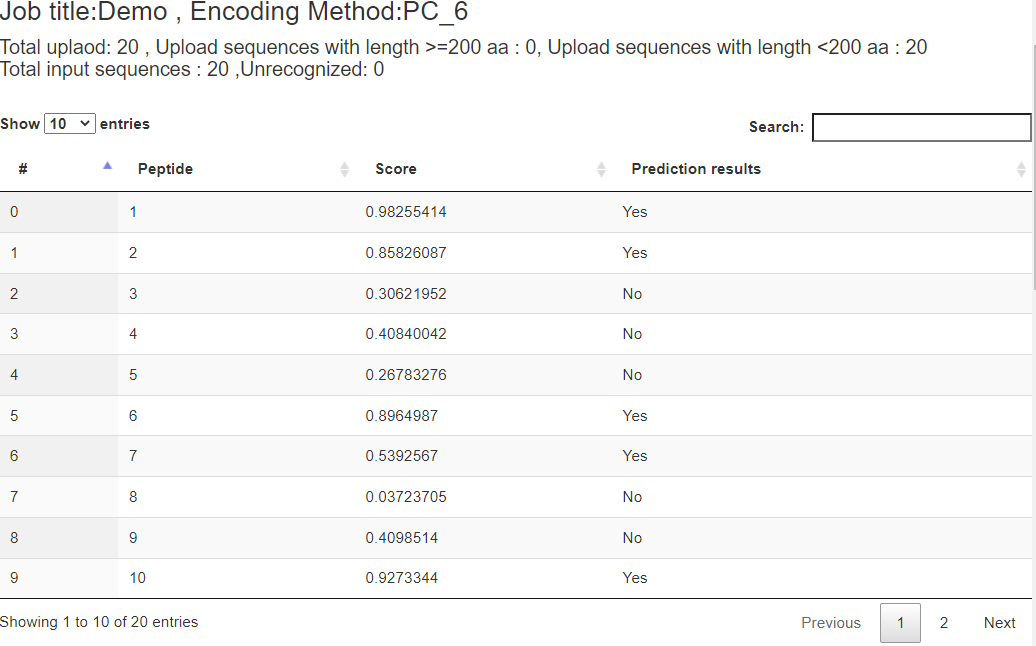Sort table by the # column arrow
Screen dimensions: 1036x646
pos(108,168)
